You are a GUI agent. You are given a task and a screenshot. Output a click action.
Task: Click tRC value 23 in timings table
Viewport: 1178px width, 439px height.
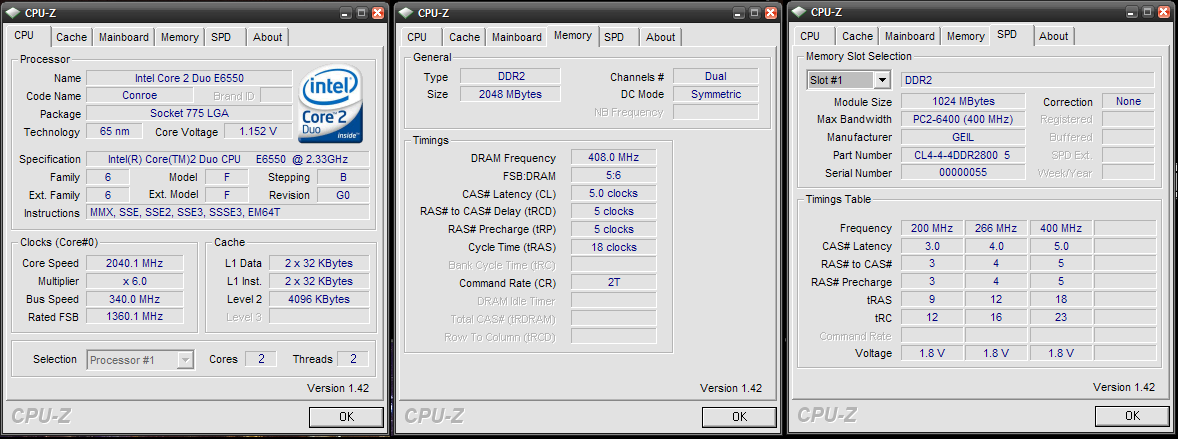[1060, 318]
